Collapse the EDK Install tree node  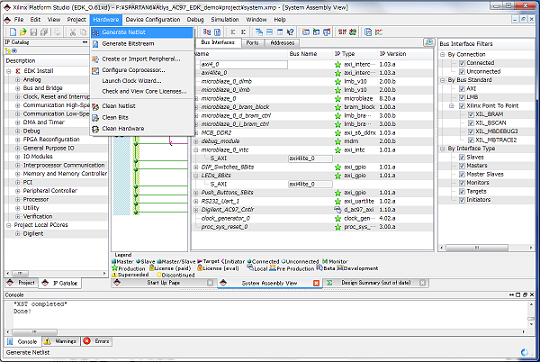[9, 71]
